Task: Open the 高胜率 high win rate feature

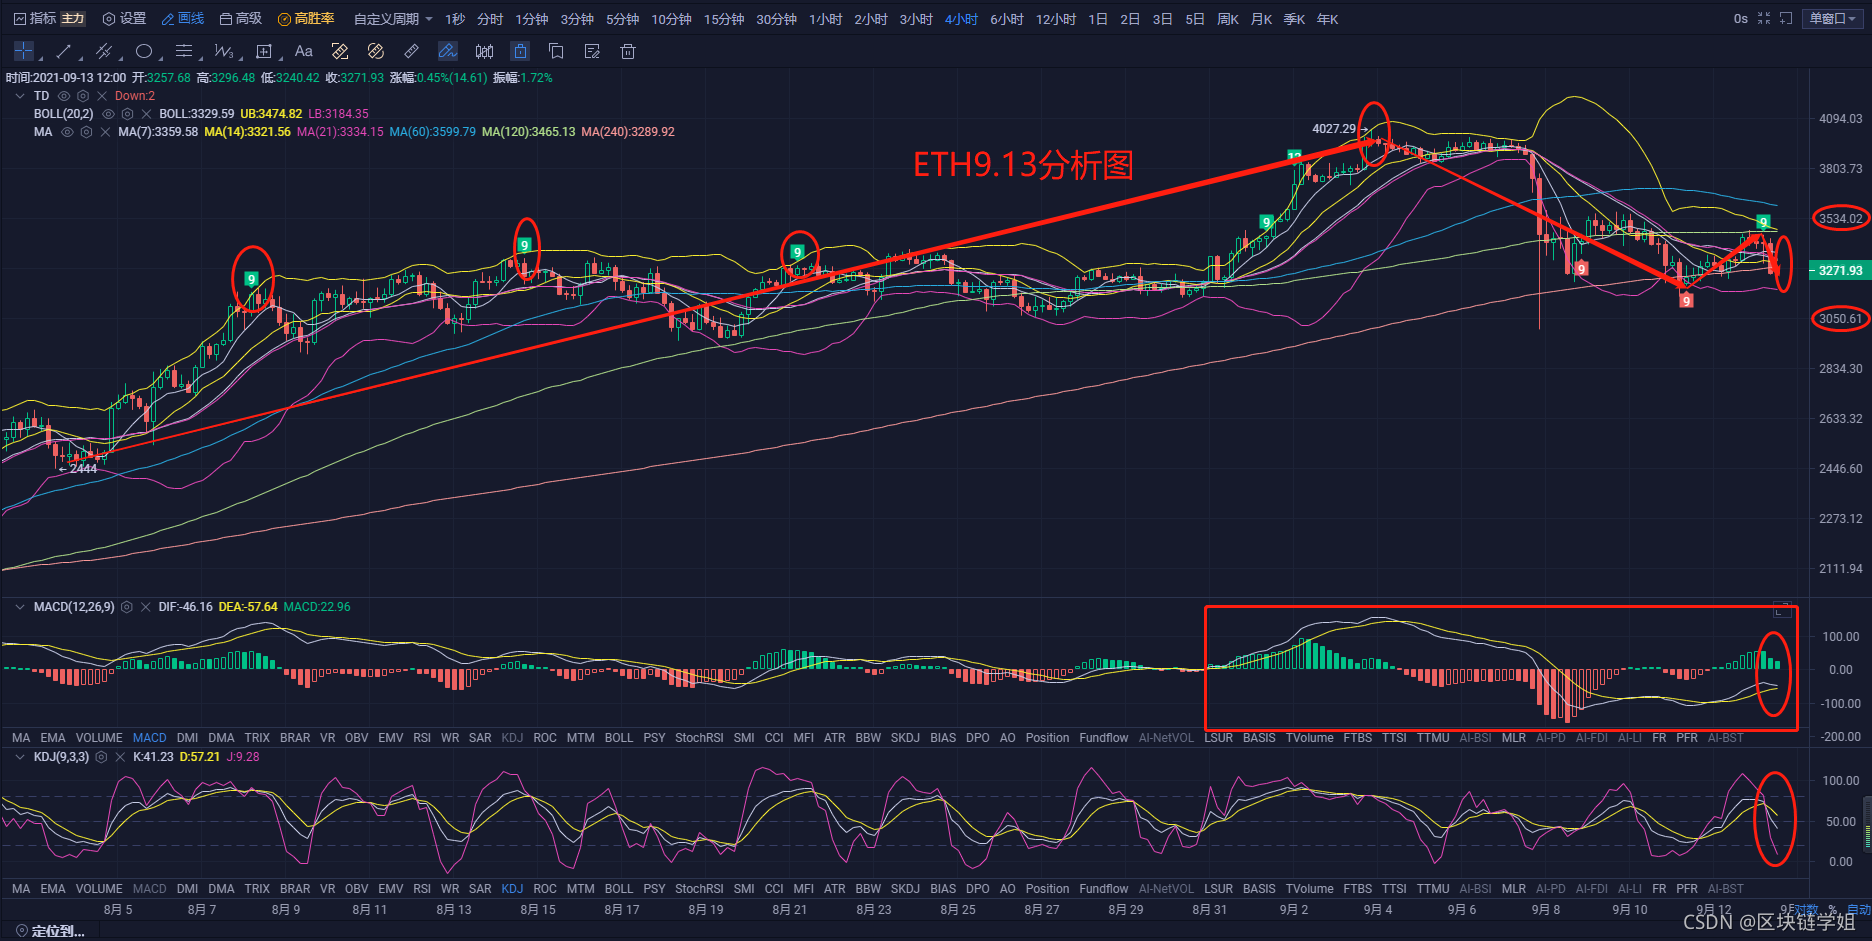Action: click(x=306, y=19)
